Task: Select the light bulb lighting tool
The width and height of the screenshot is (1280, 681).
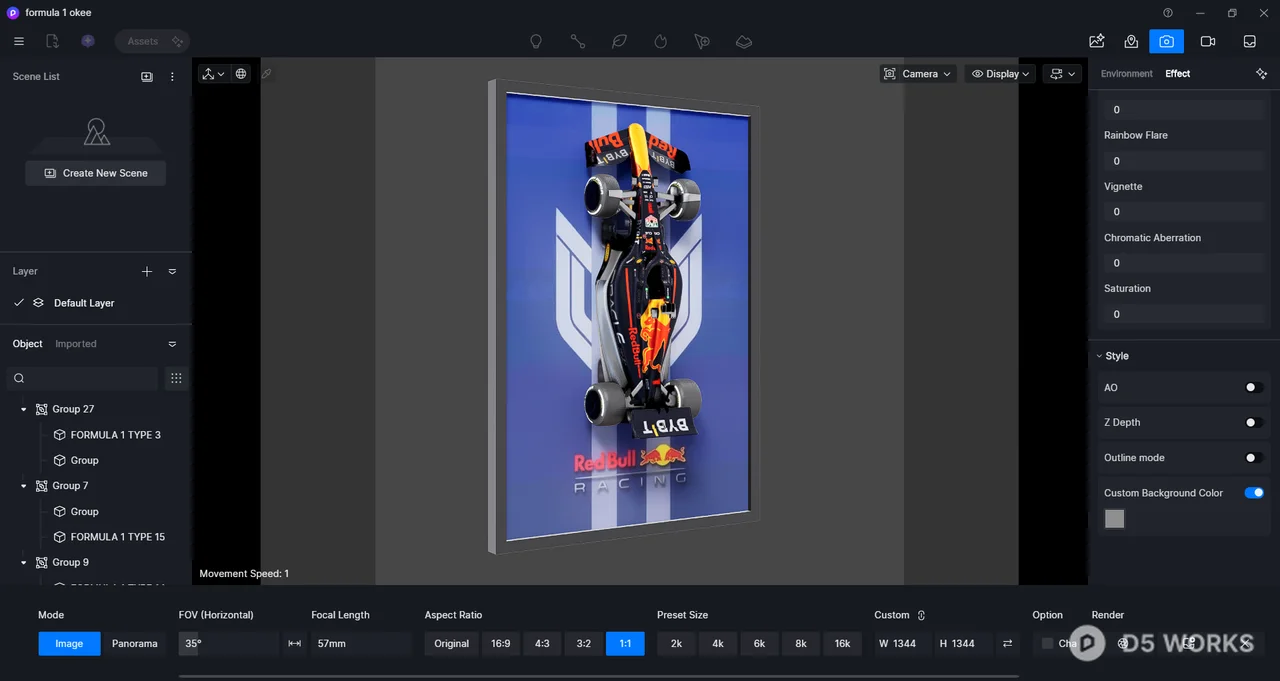Action: pos(536,42)
